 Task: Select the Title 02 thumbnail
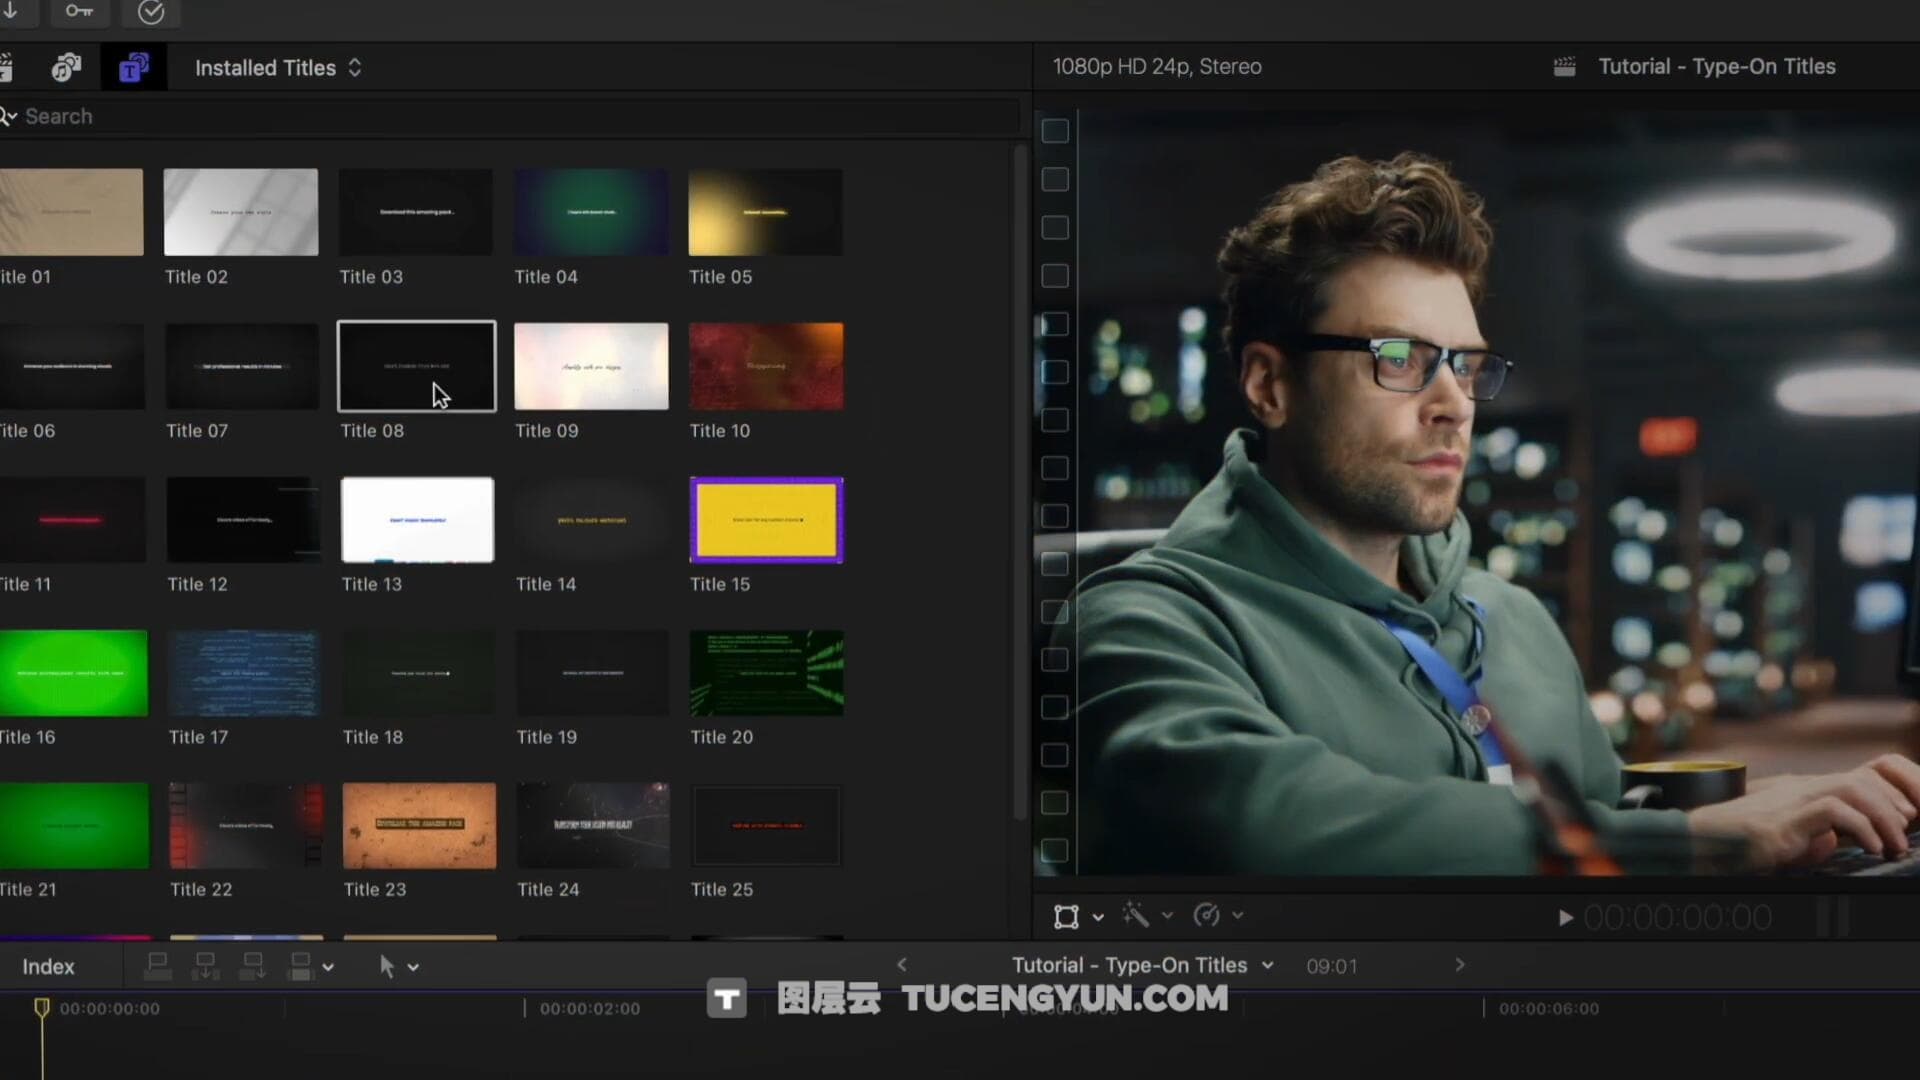click(241, 212)
